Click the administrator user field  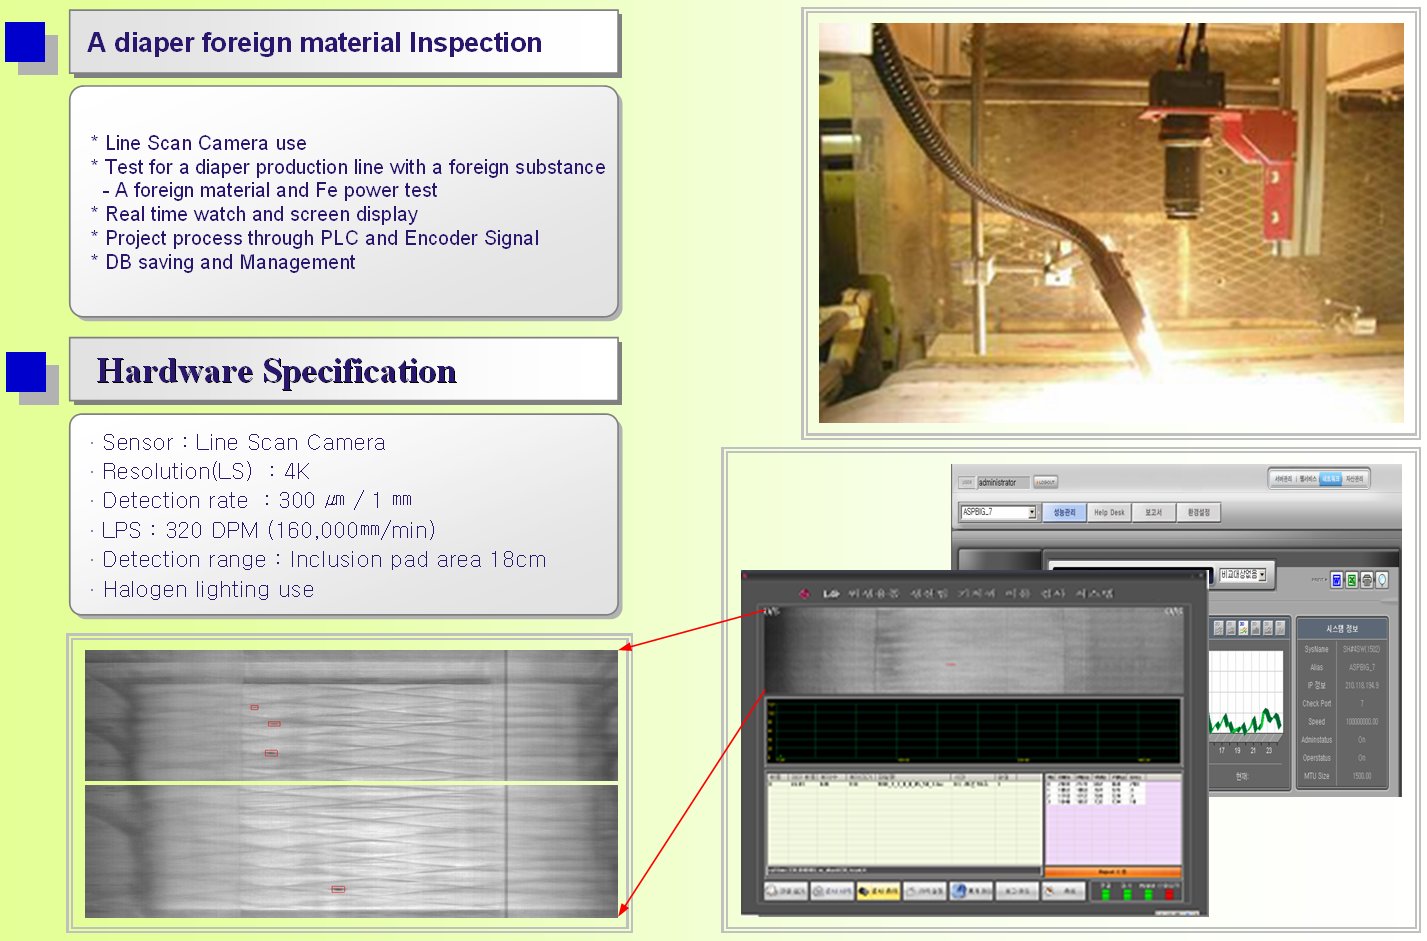[1003, 482]
